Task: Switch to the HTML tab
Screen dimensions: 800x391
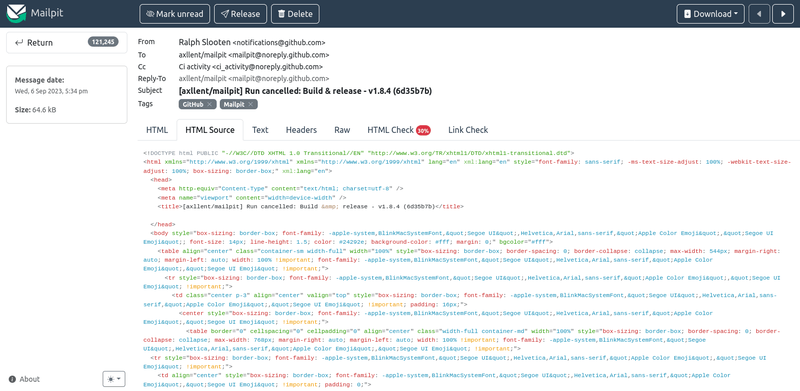Action: 157,130
